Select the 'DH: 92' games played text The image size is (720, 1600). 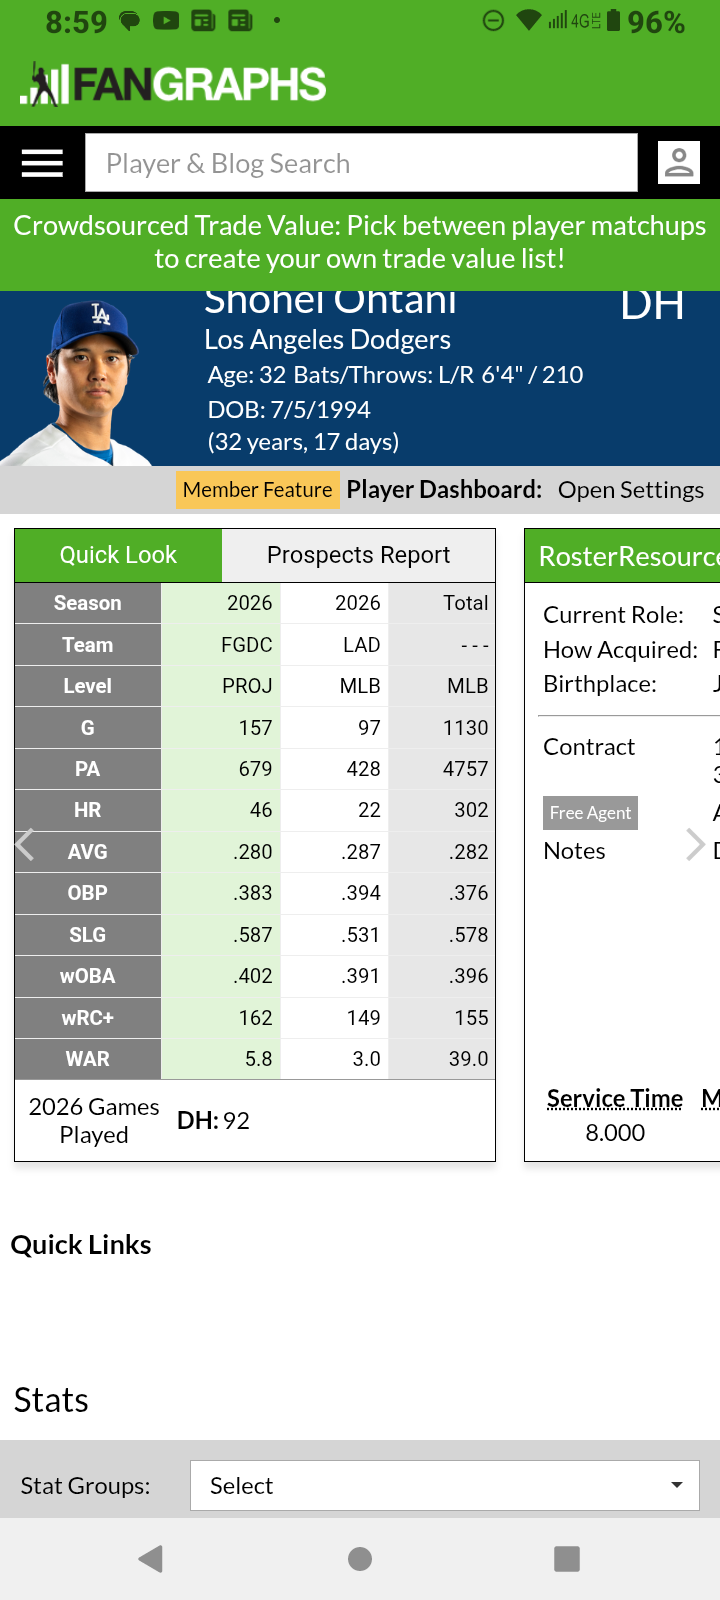213,1121
